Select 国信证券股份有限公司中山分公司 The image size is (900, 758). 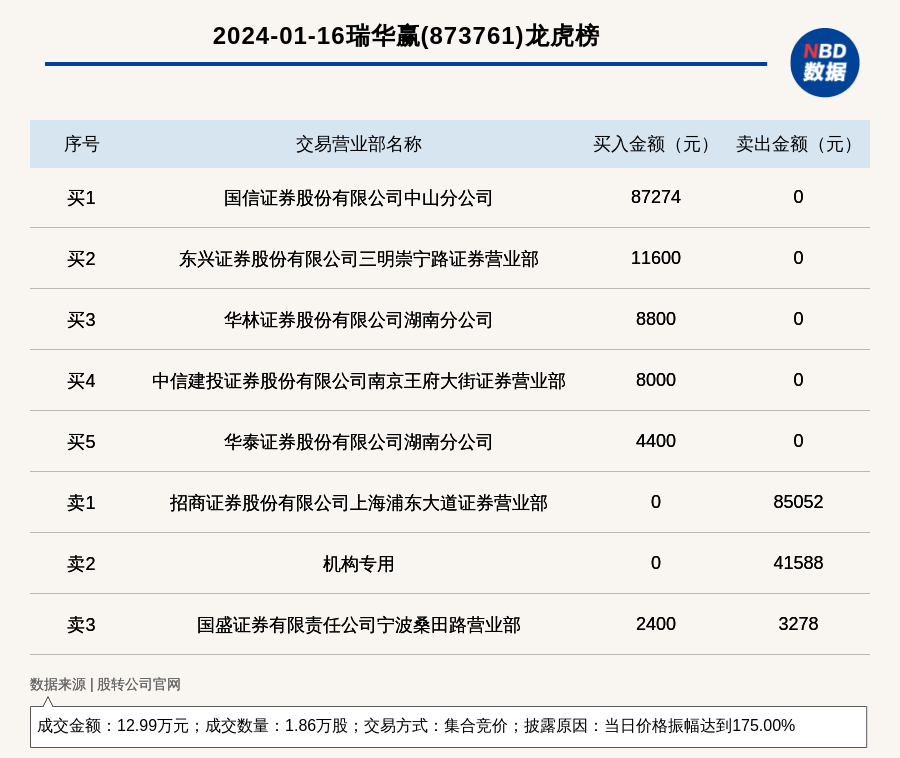coord(359,198)
